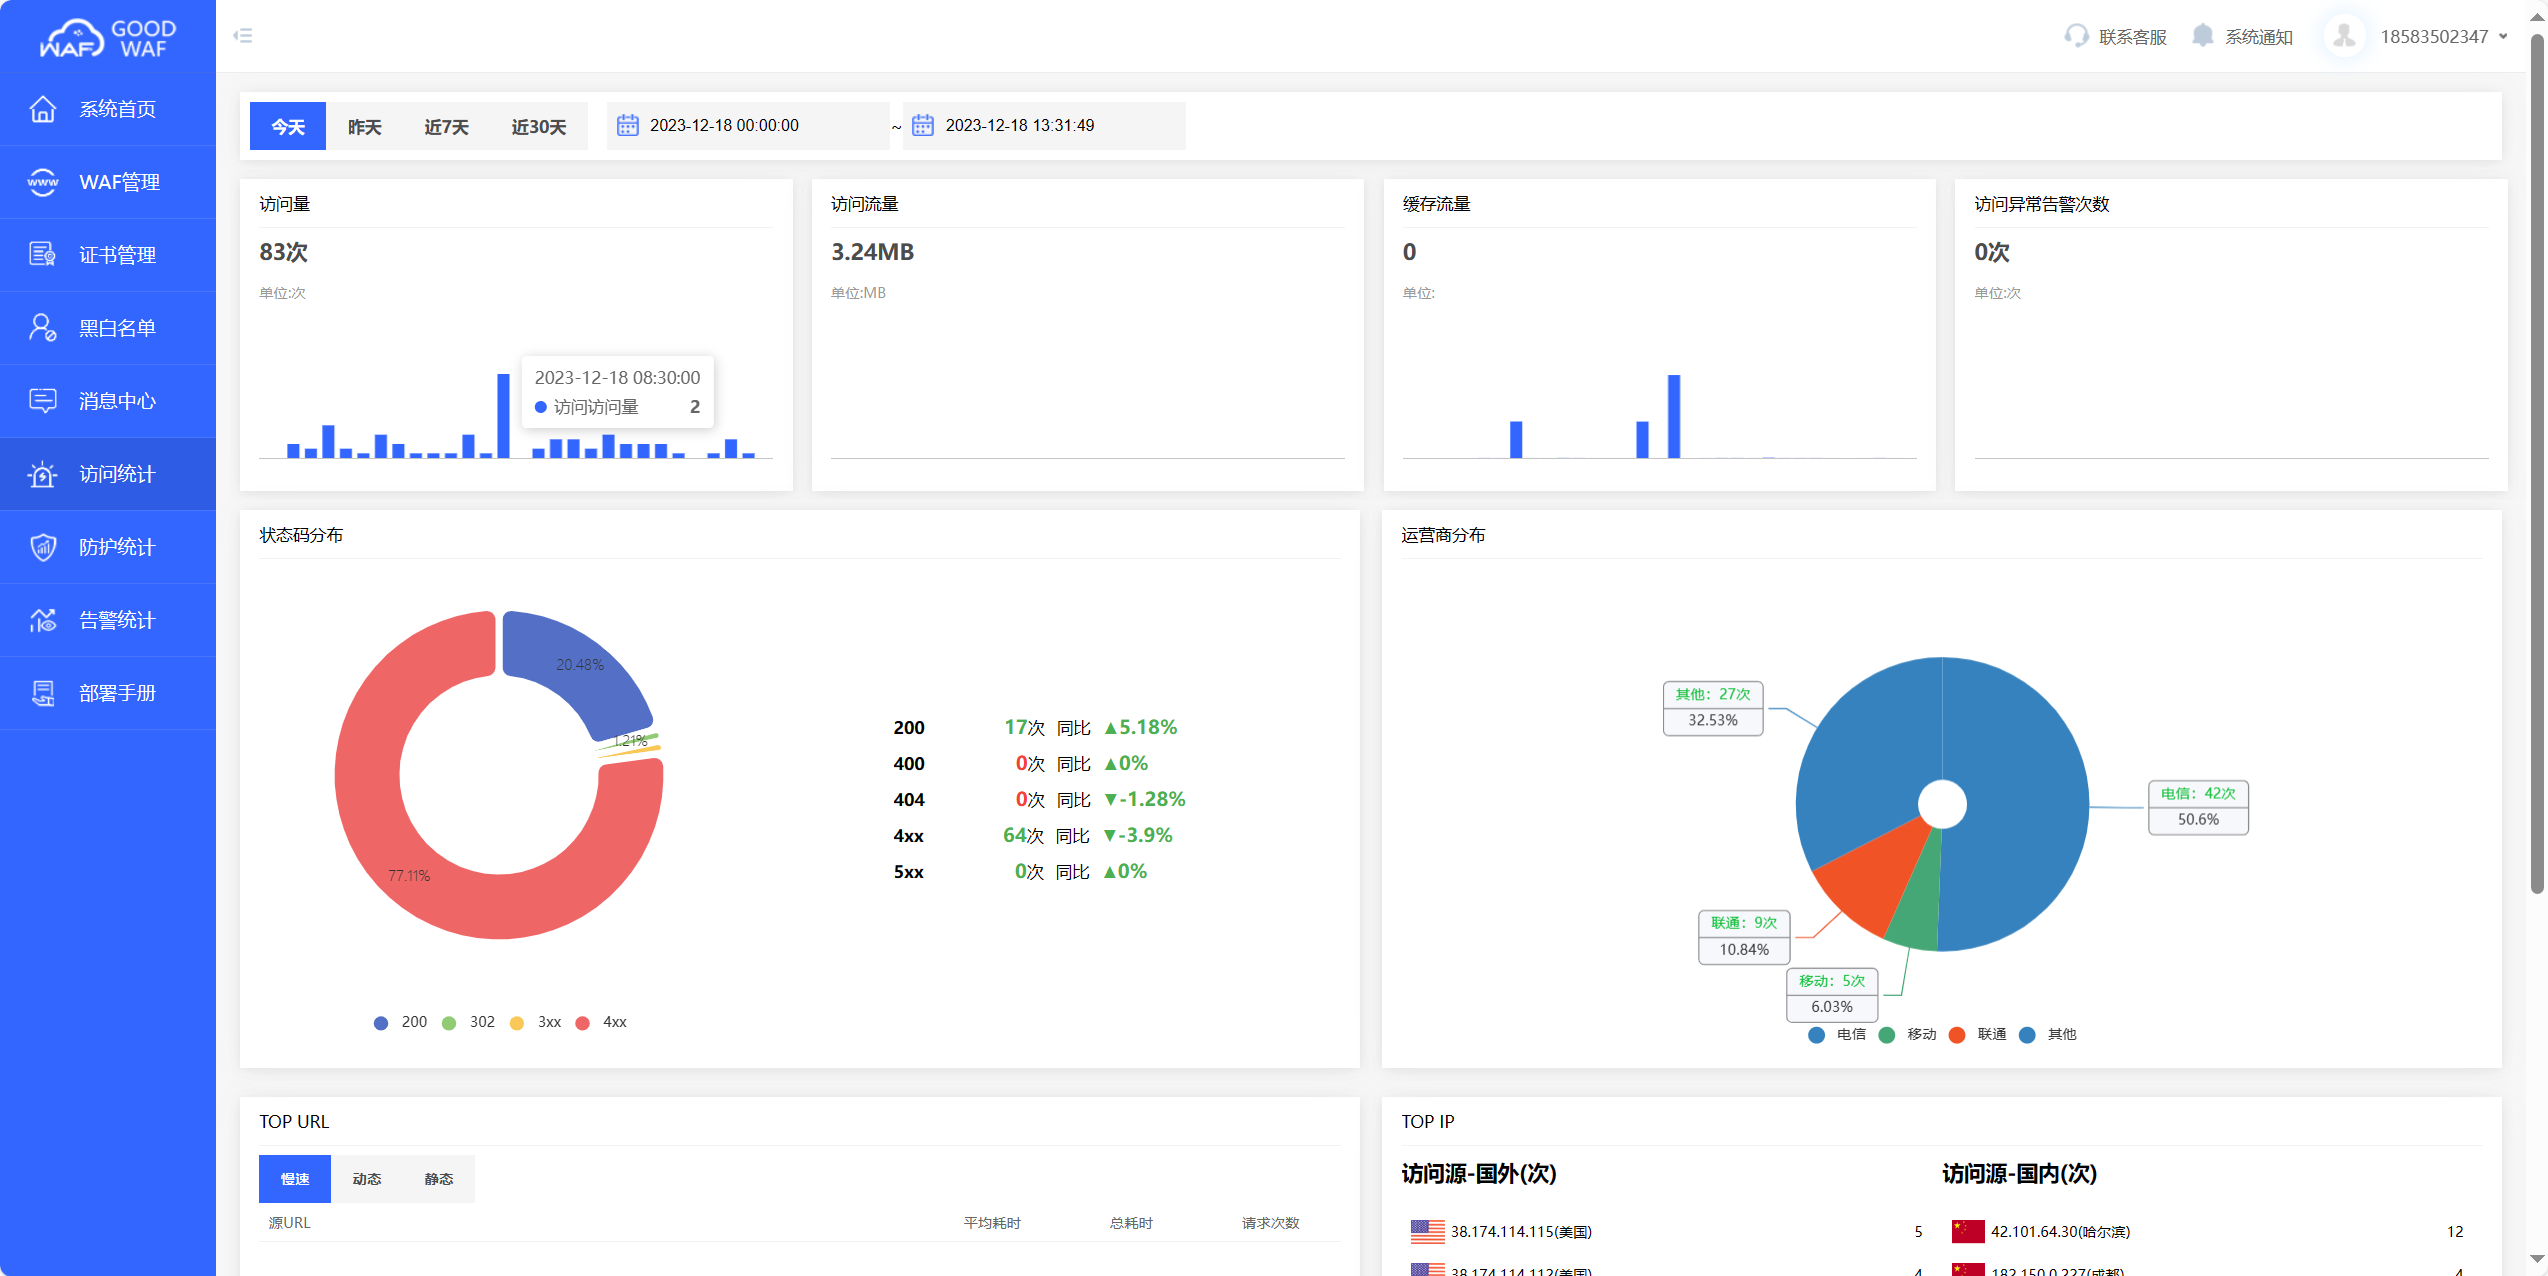Image resolution: width=2548 pixels, height=1276 pixels.
Task: Open 证书管理 certificate icon
Action: pyautogui.click(x=43, y=255)
